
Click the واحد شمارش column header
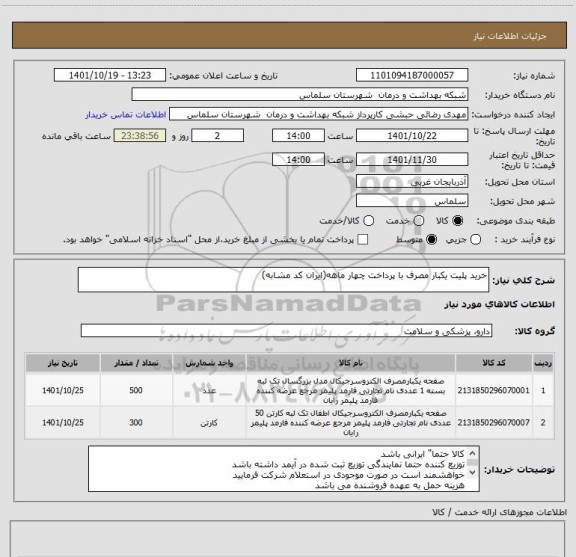(x=209, y=363)
